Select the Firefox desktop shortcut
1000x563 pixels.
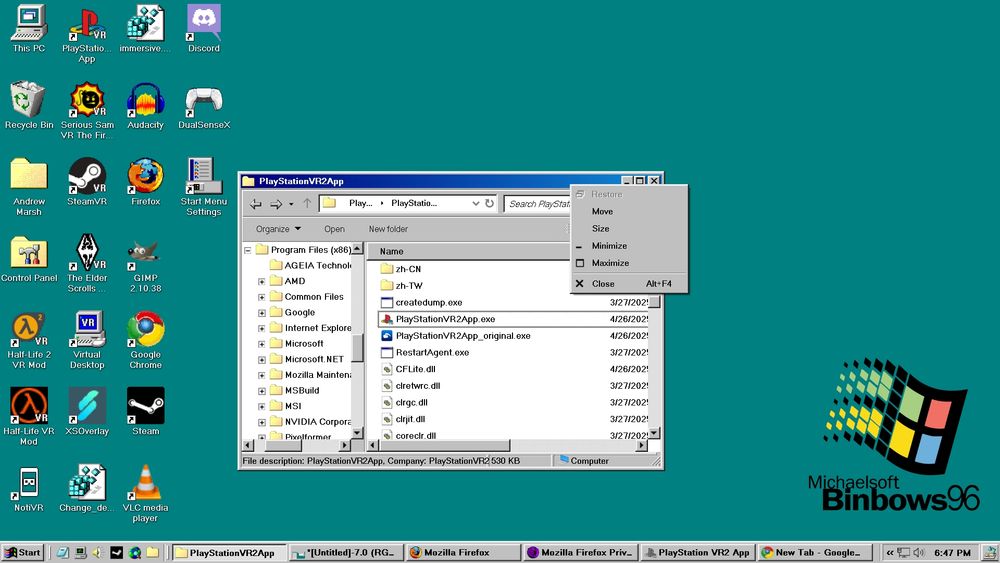click(x=145, y=182)
